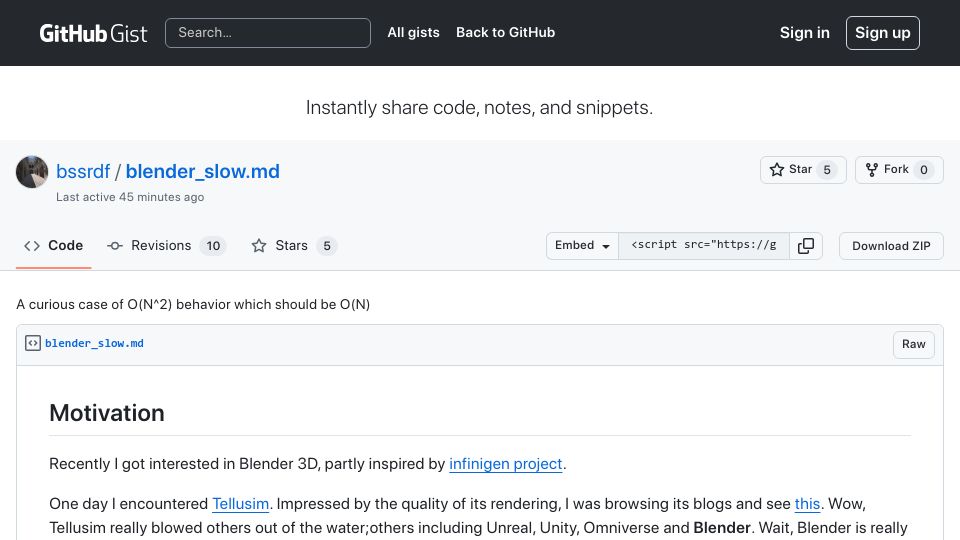
Task: Open the bssrdf user profile link
Action: 83,171
